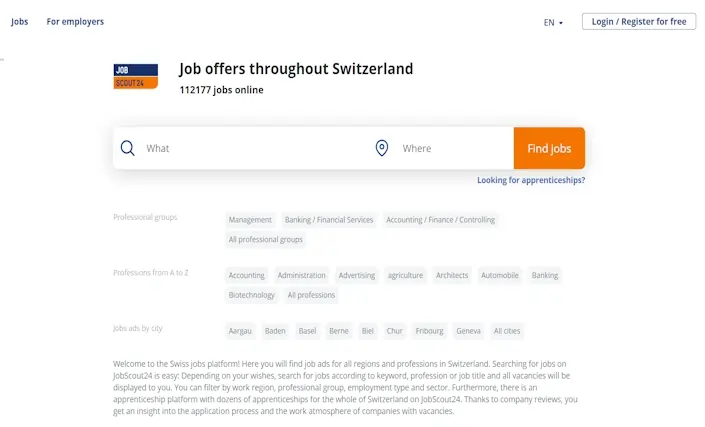Viewport: 705px width, 427px height.
Task: Open Looking for apprenticeships link
Action: point(531,180)
